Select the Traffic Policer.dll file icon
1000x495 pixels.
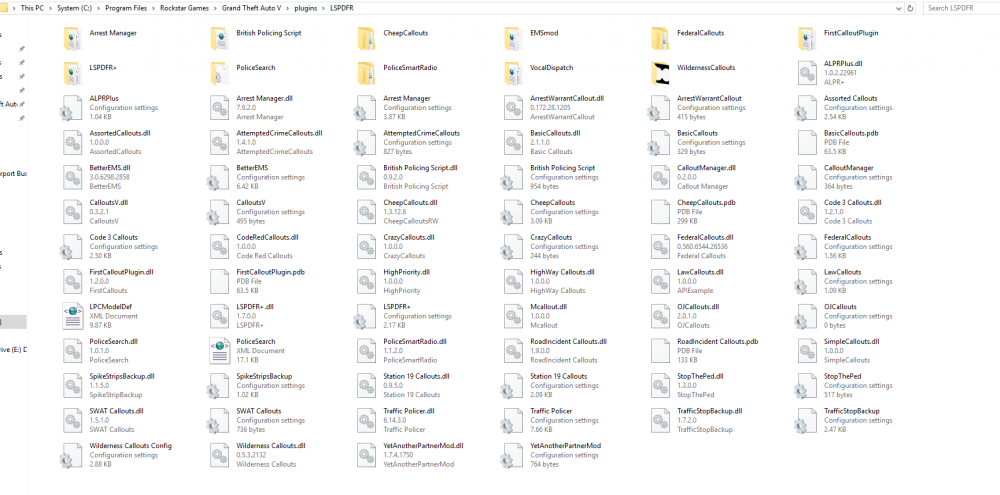click(x=367, y=421)
